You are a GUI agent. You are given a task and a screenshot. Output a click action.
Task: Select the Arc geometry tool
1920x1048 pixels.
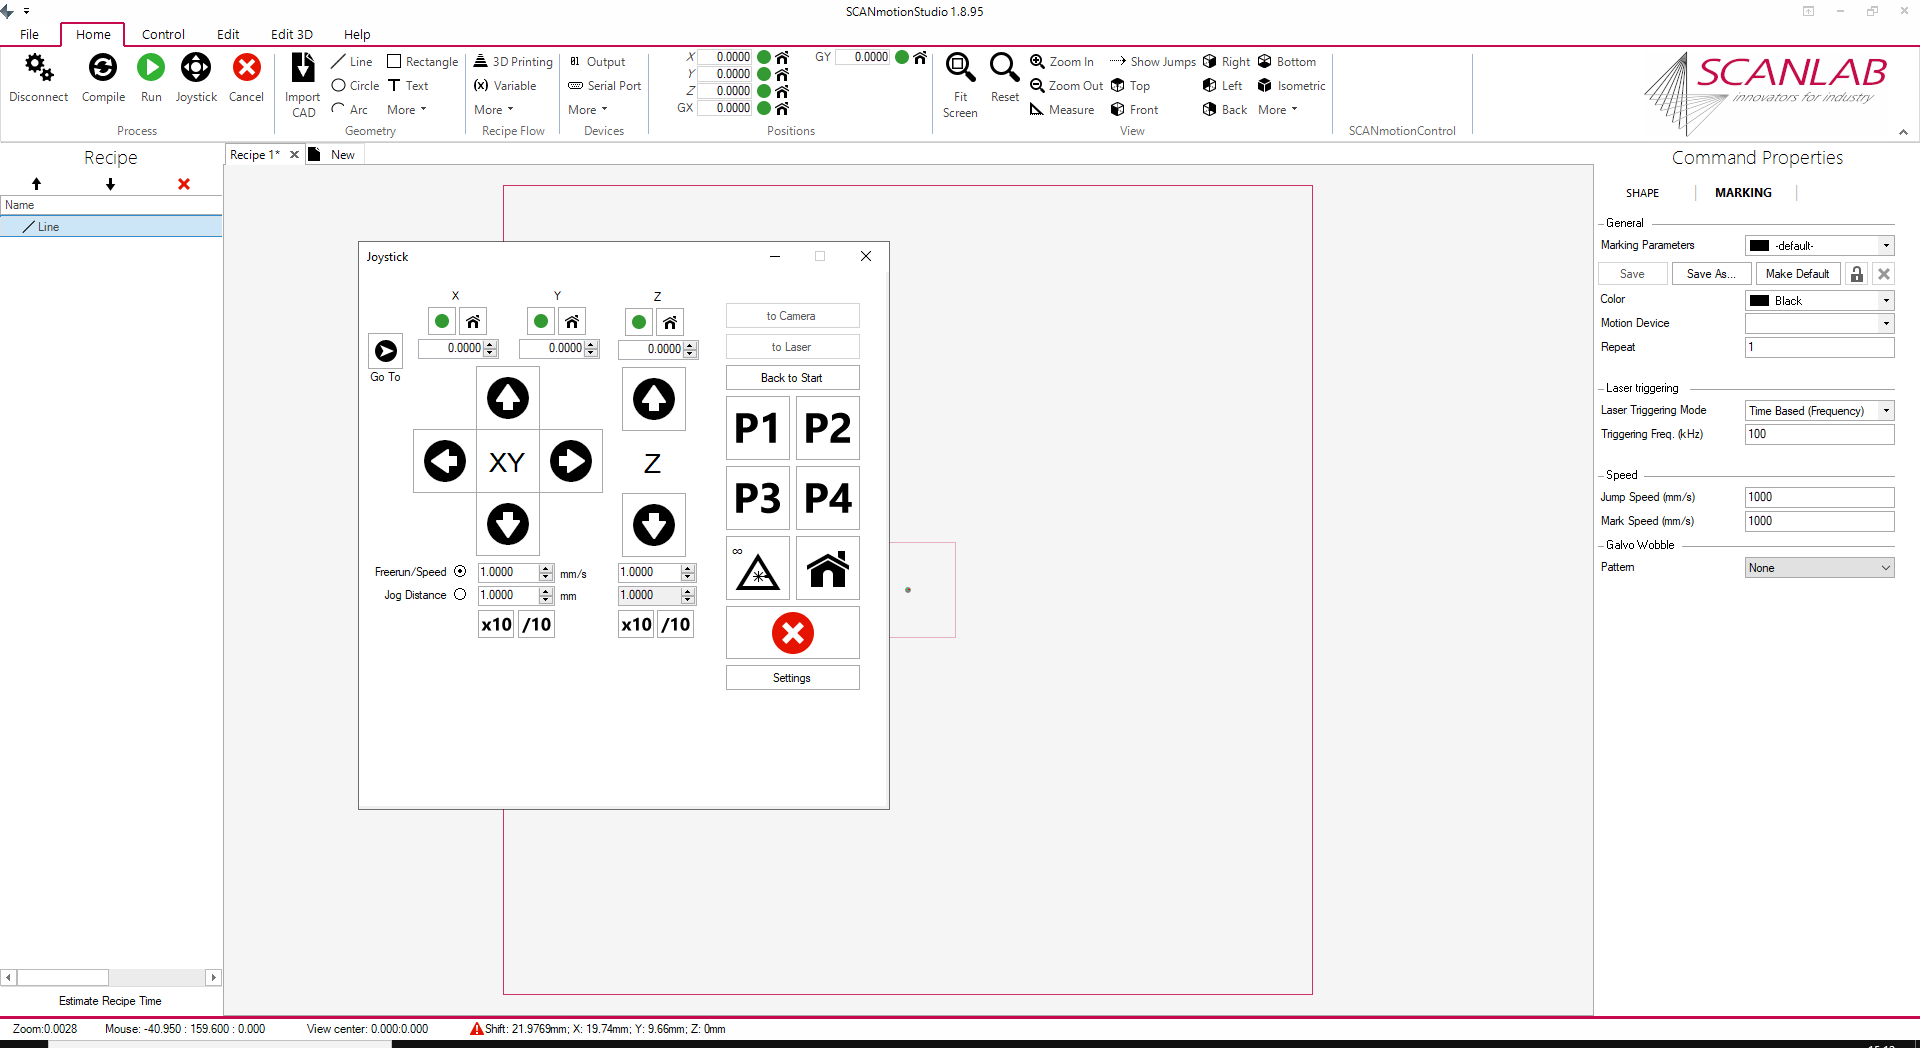tap(350, 110)
